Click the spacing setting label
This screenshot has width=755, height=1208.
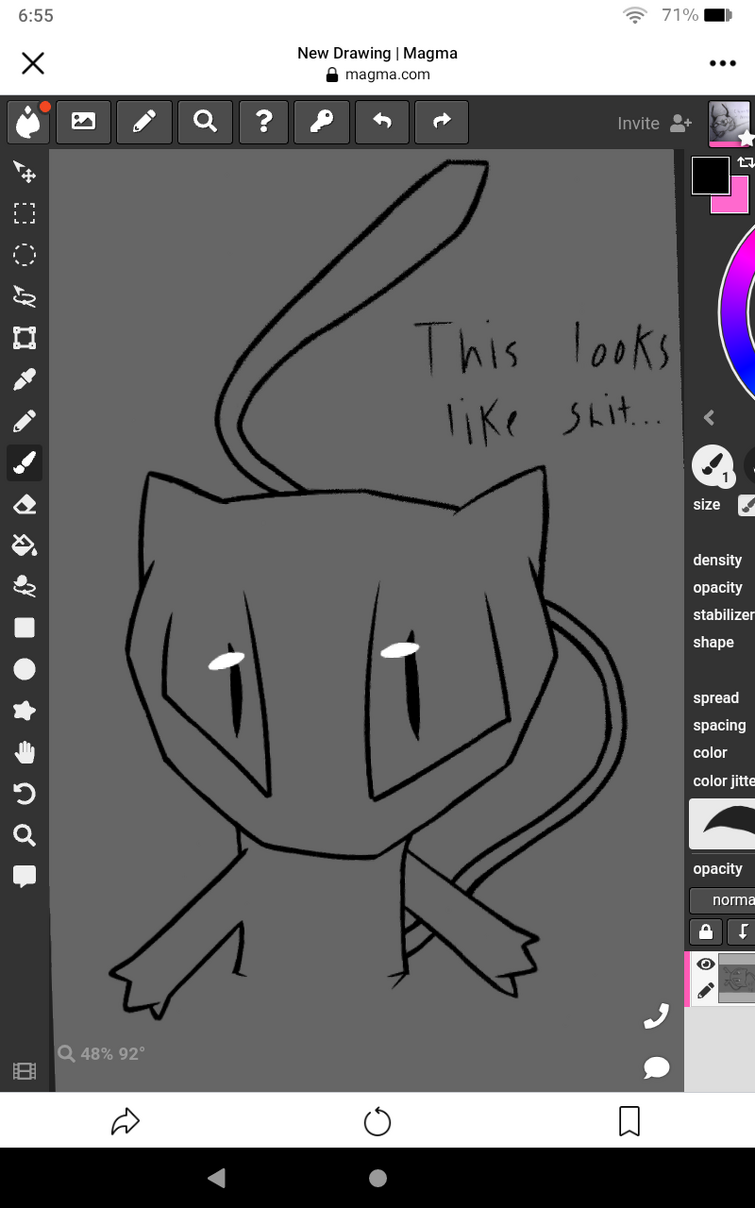coord(719,725)
